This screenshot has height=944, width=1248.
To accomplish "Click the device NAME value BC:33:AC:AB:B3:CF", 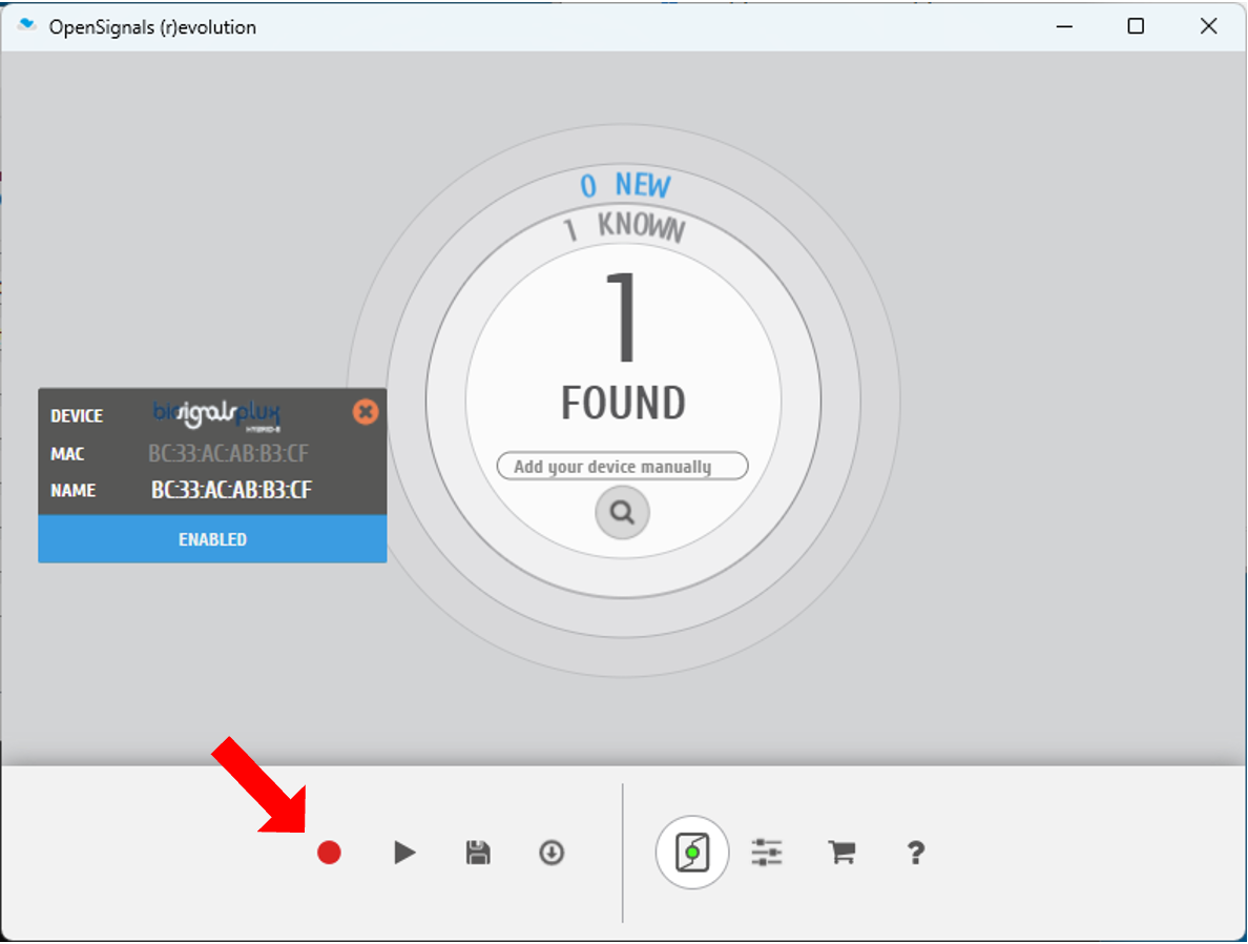I will pyautogui.click(x=231, y=490).
